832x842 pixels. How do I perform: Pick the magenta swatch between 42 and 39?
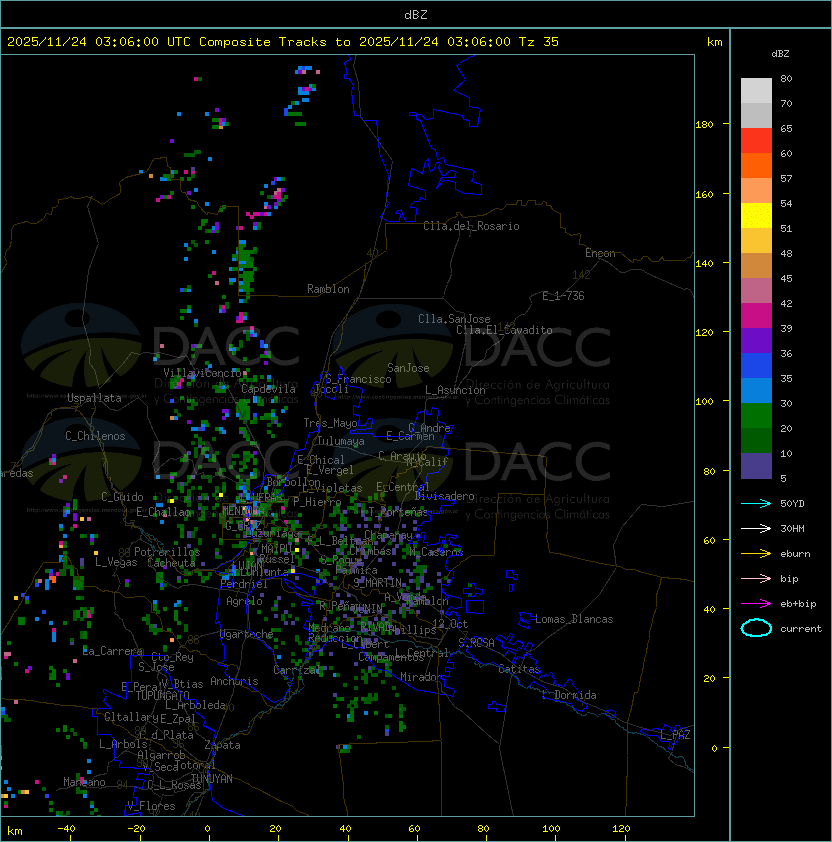click(756, 316)
